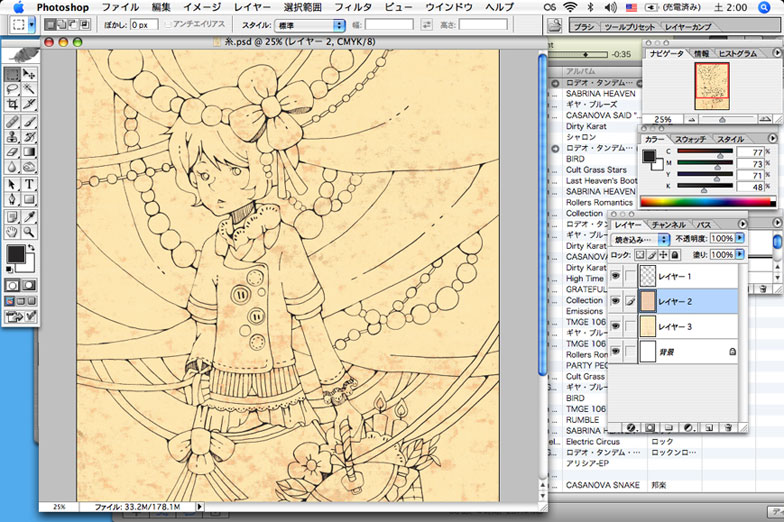Viewport: 784px width, 522px height.
Task: Select the Lasso tool
Action: [x=12, y=89]
